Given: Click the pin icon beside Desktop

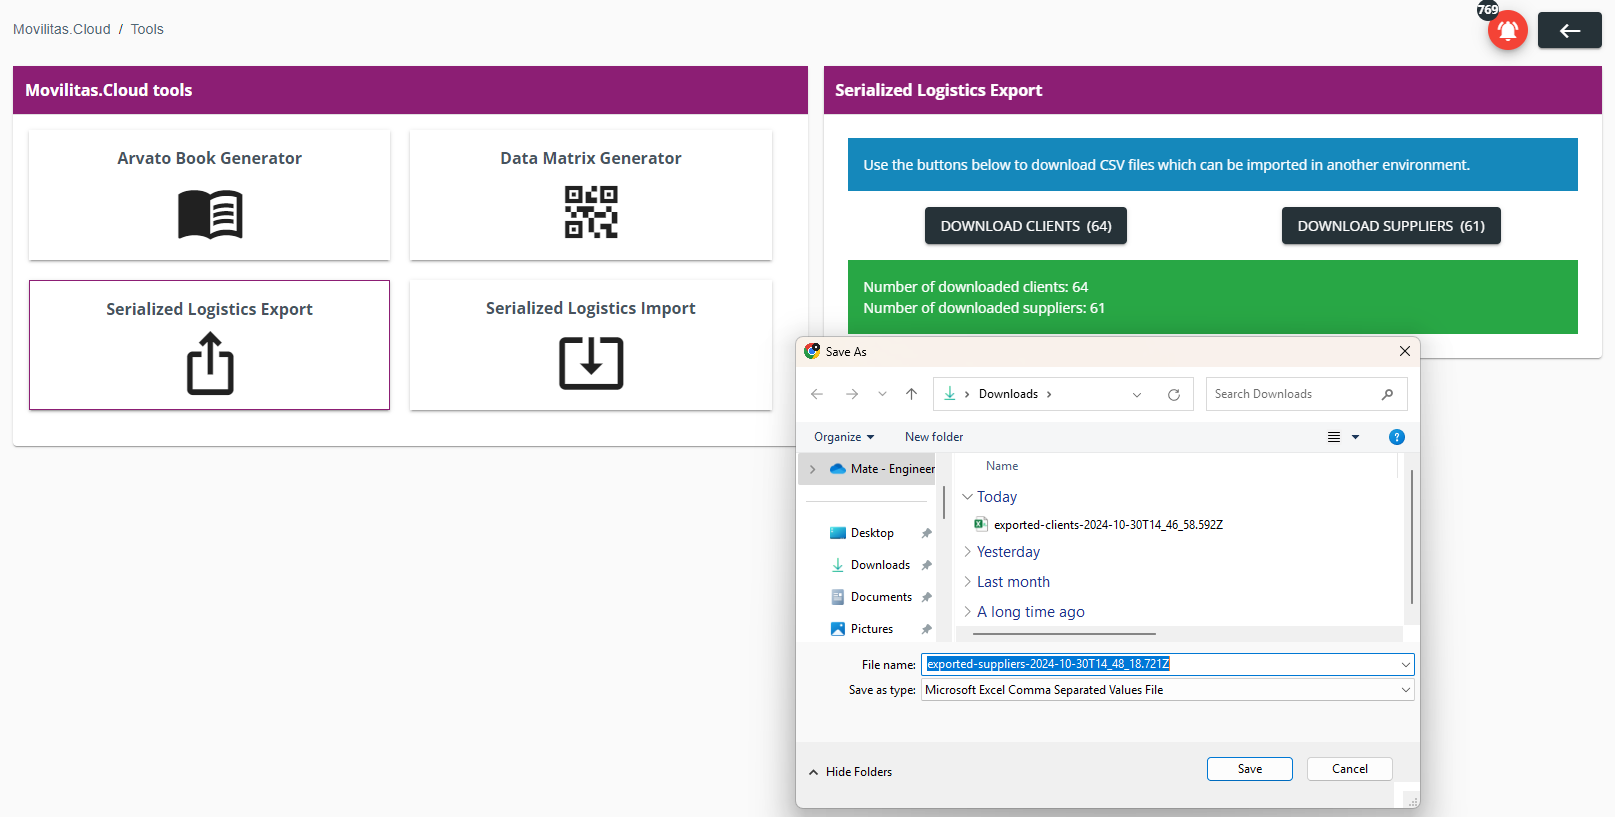Looking at the screenshot, I should [926, 533].
